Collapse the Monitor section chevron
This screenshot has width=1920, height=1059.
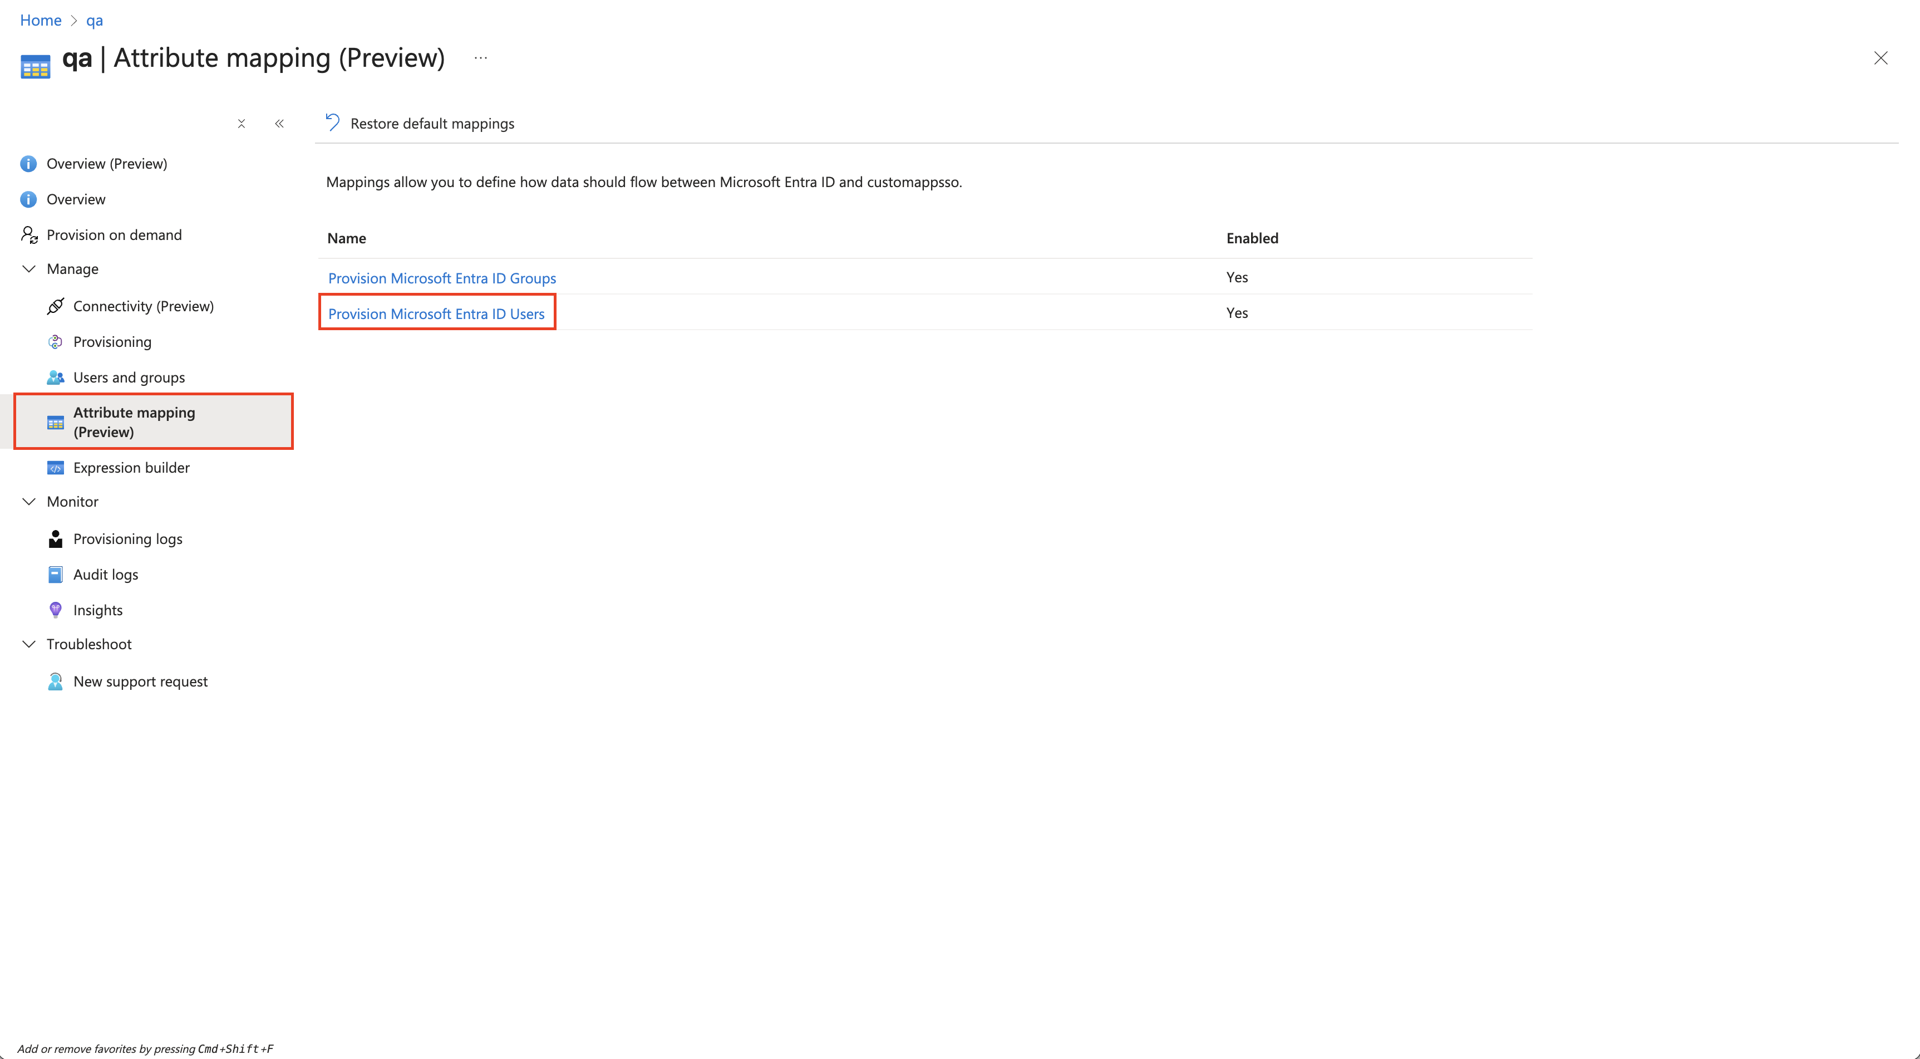pos(29,502)
